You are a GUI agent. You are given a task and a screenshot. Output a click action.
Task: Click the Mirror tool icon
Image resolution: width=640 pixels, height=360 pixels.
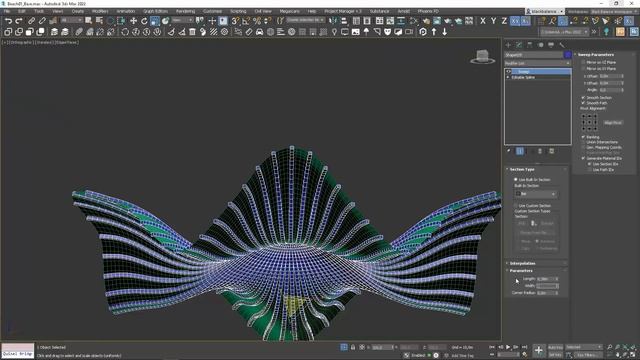tap(333, 21)
